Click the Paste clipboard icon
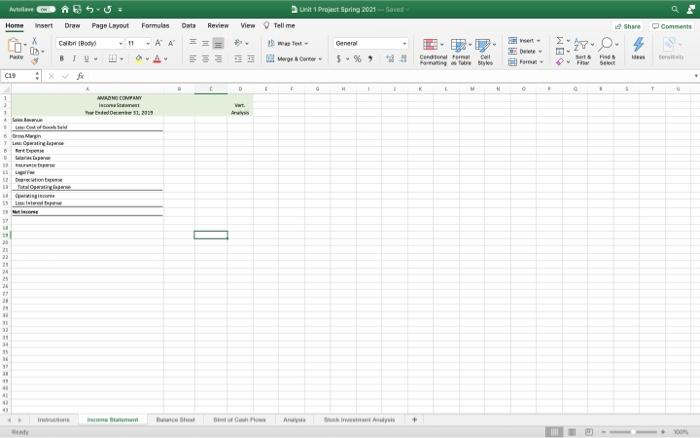700x438 pixels. click(15, 46)
